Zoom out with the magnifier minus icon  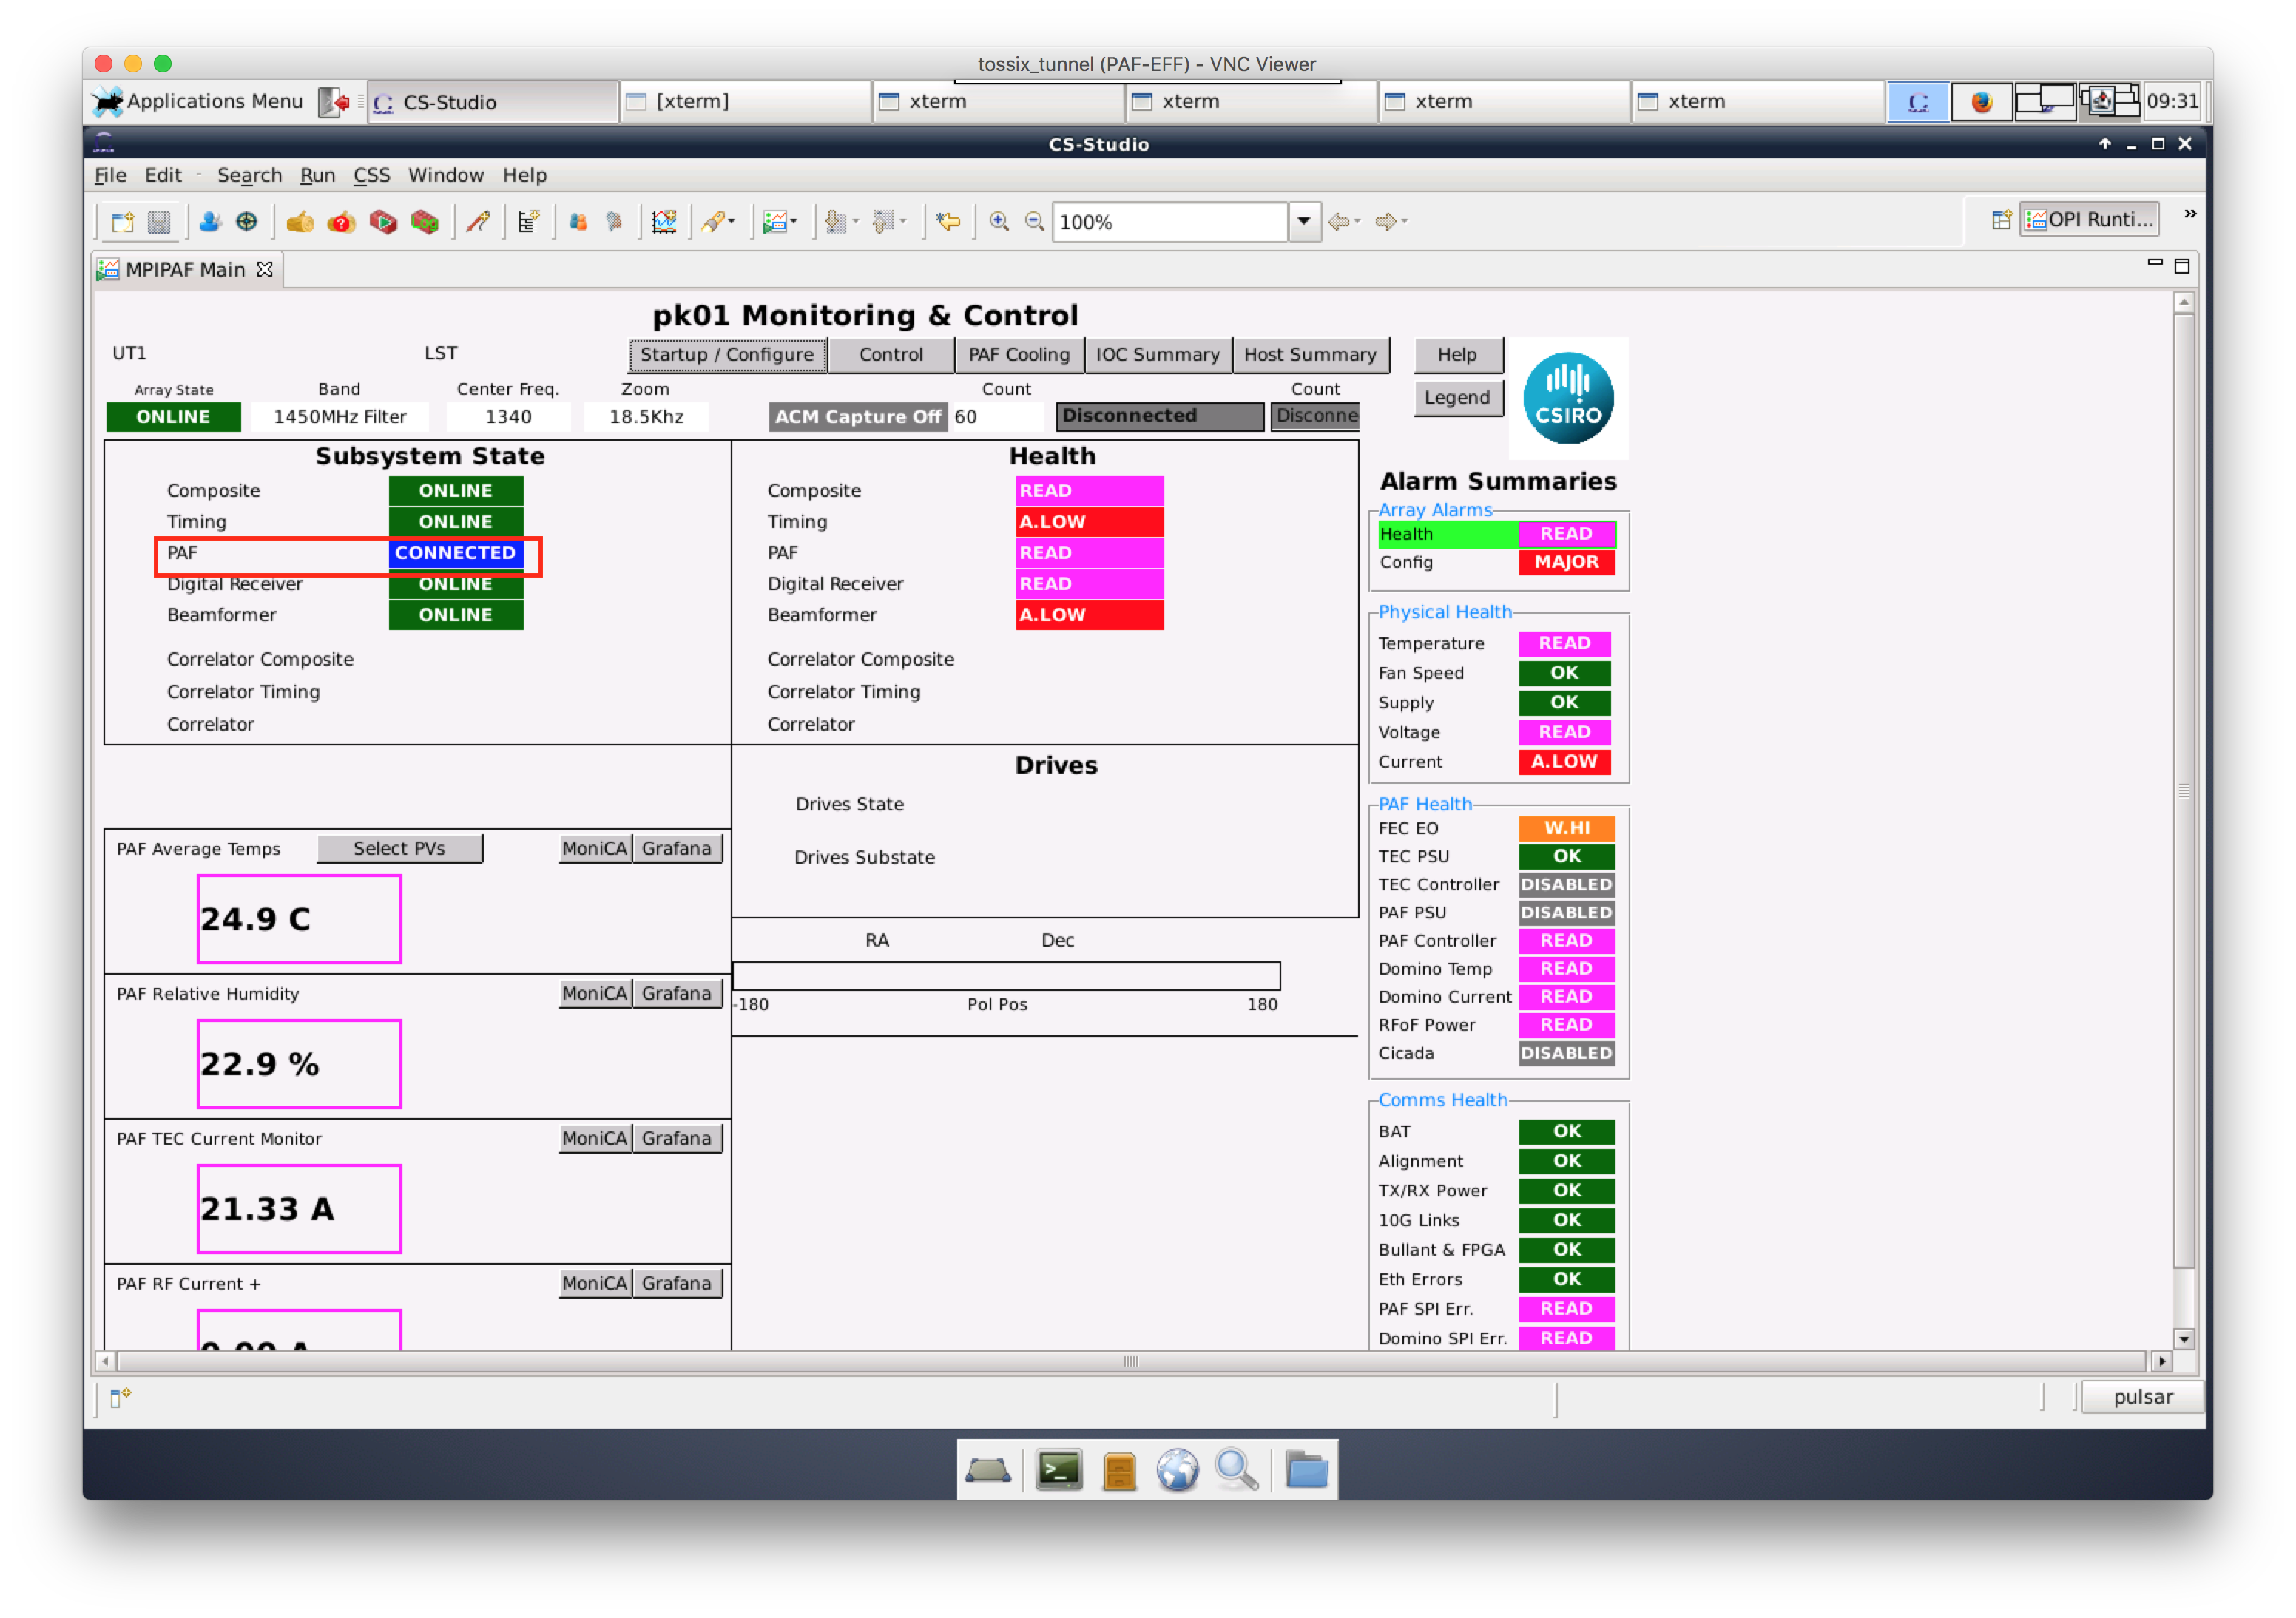point(1035,222)
